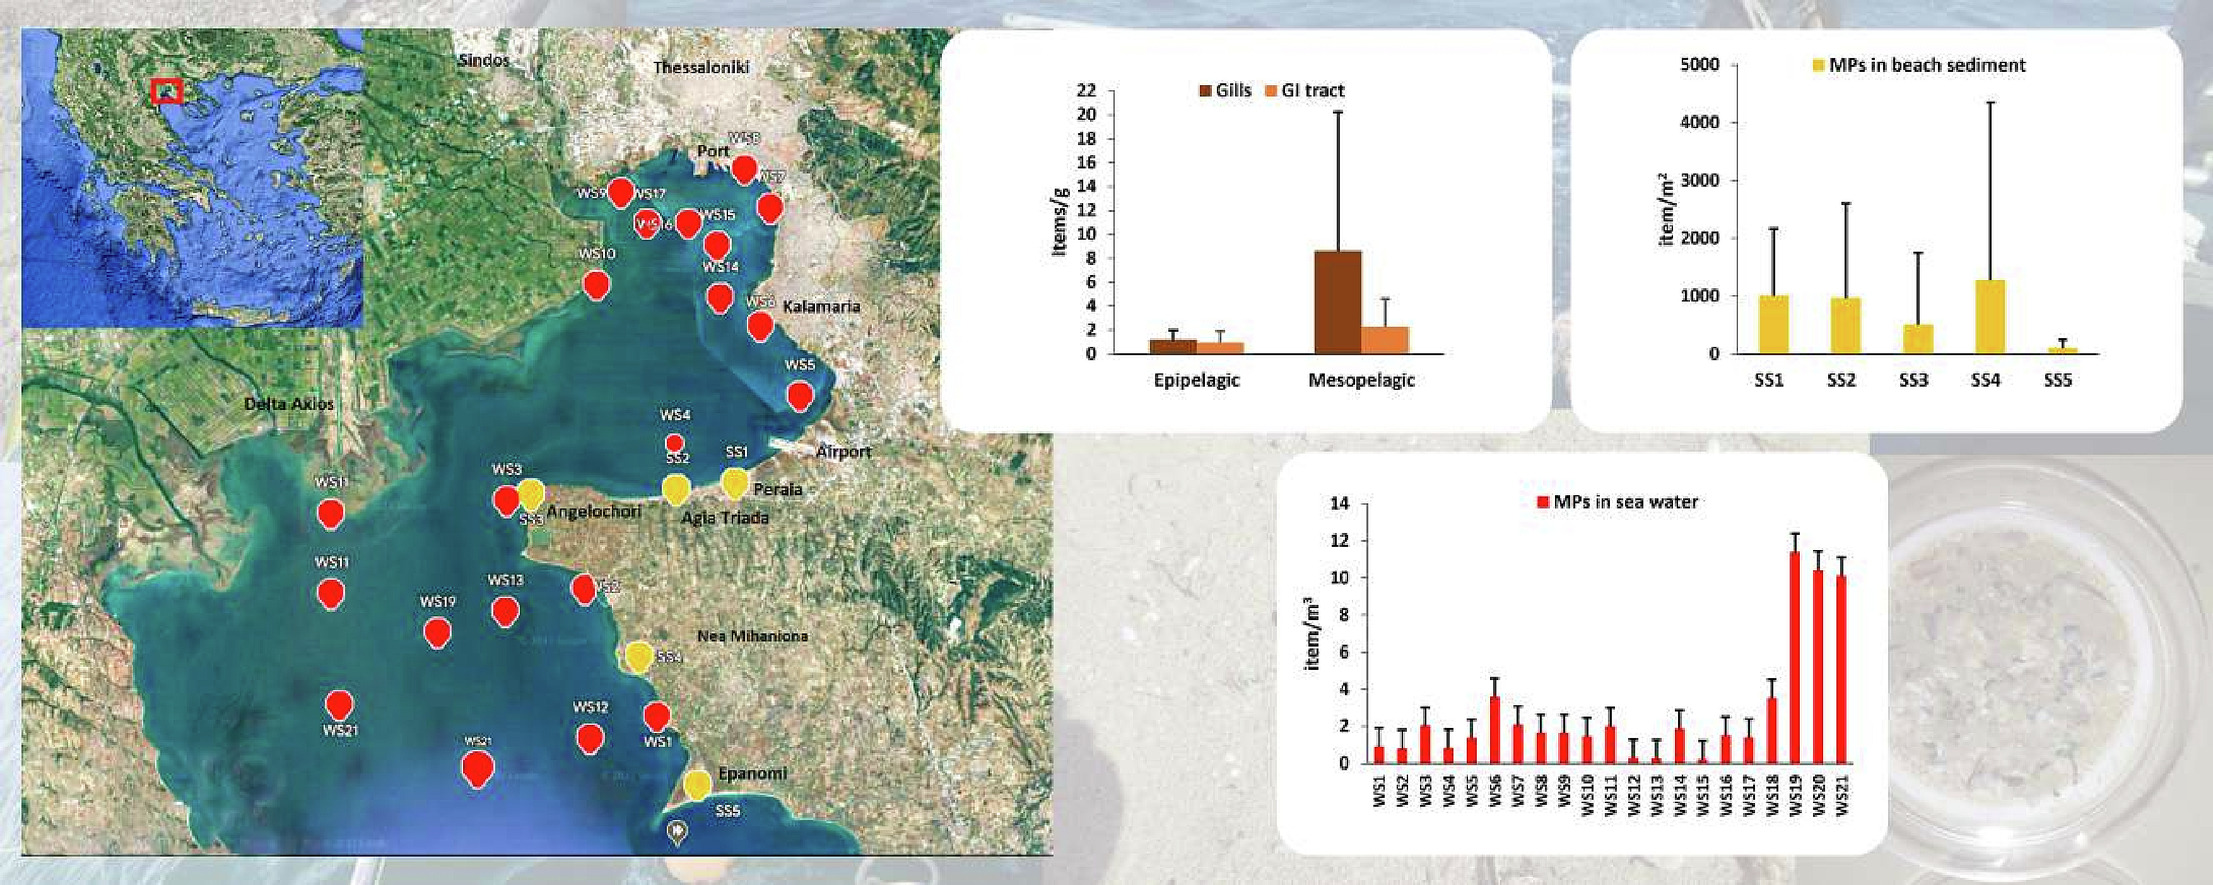The width and height of the screenshot is (2213, 885).
Task: Select the red WS19 water sample pin
Action: tap(436, 632)
